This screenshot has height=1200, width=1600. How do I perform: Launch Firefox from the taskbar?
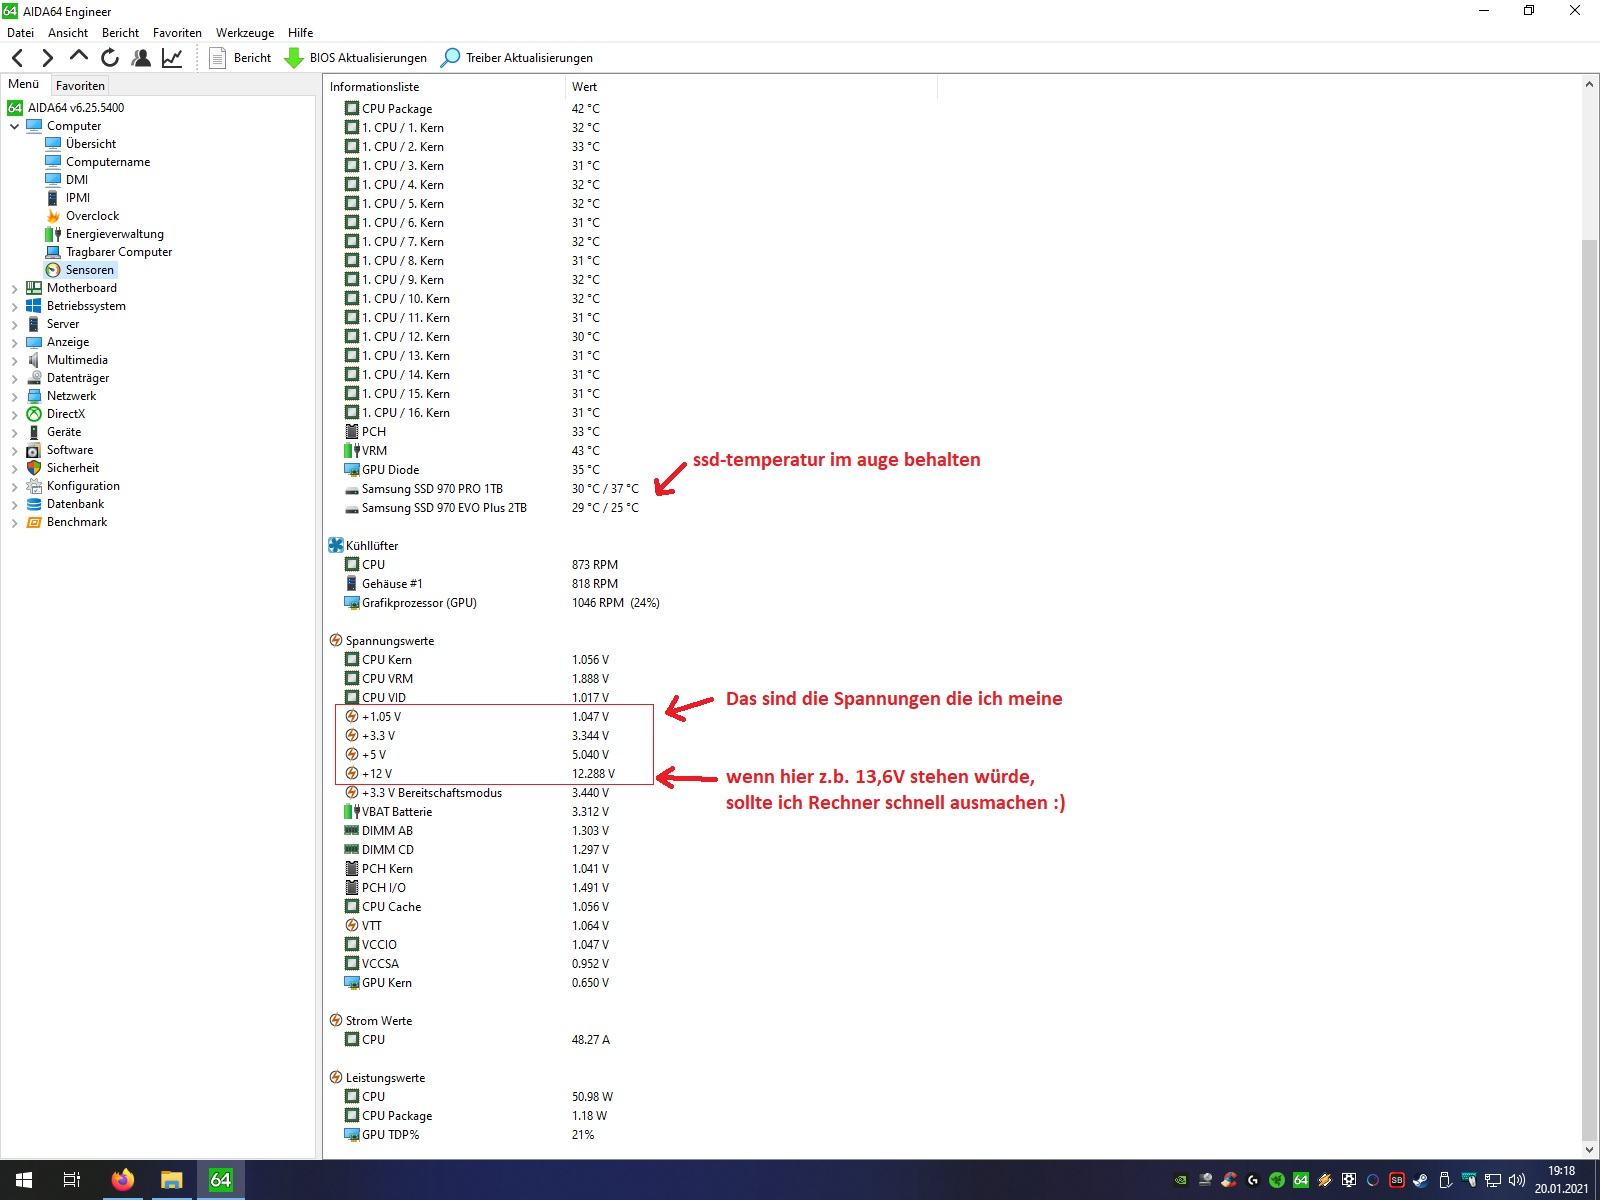click(123, 1180)
